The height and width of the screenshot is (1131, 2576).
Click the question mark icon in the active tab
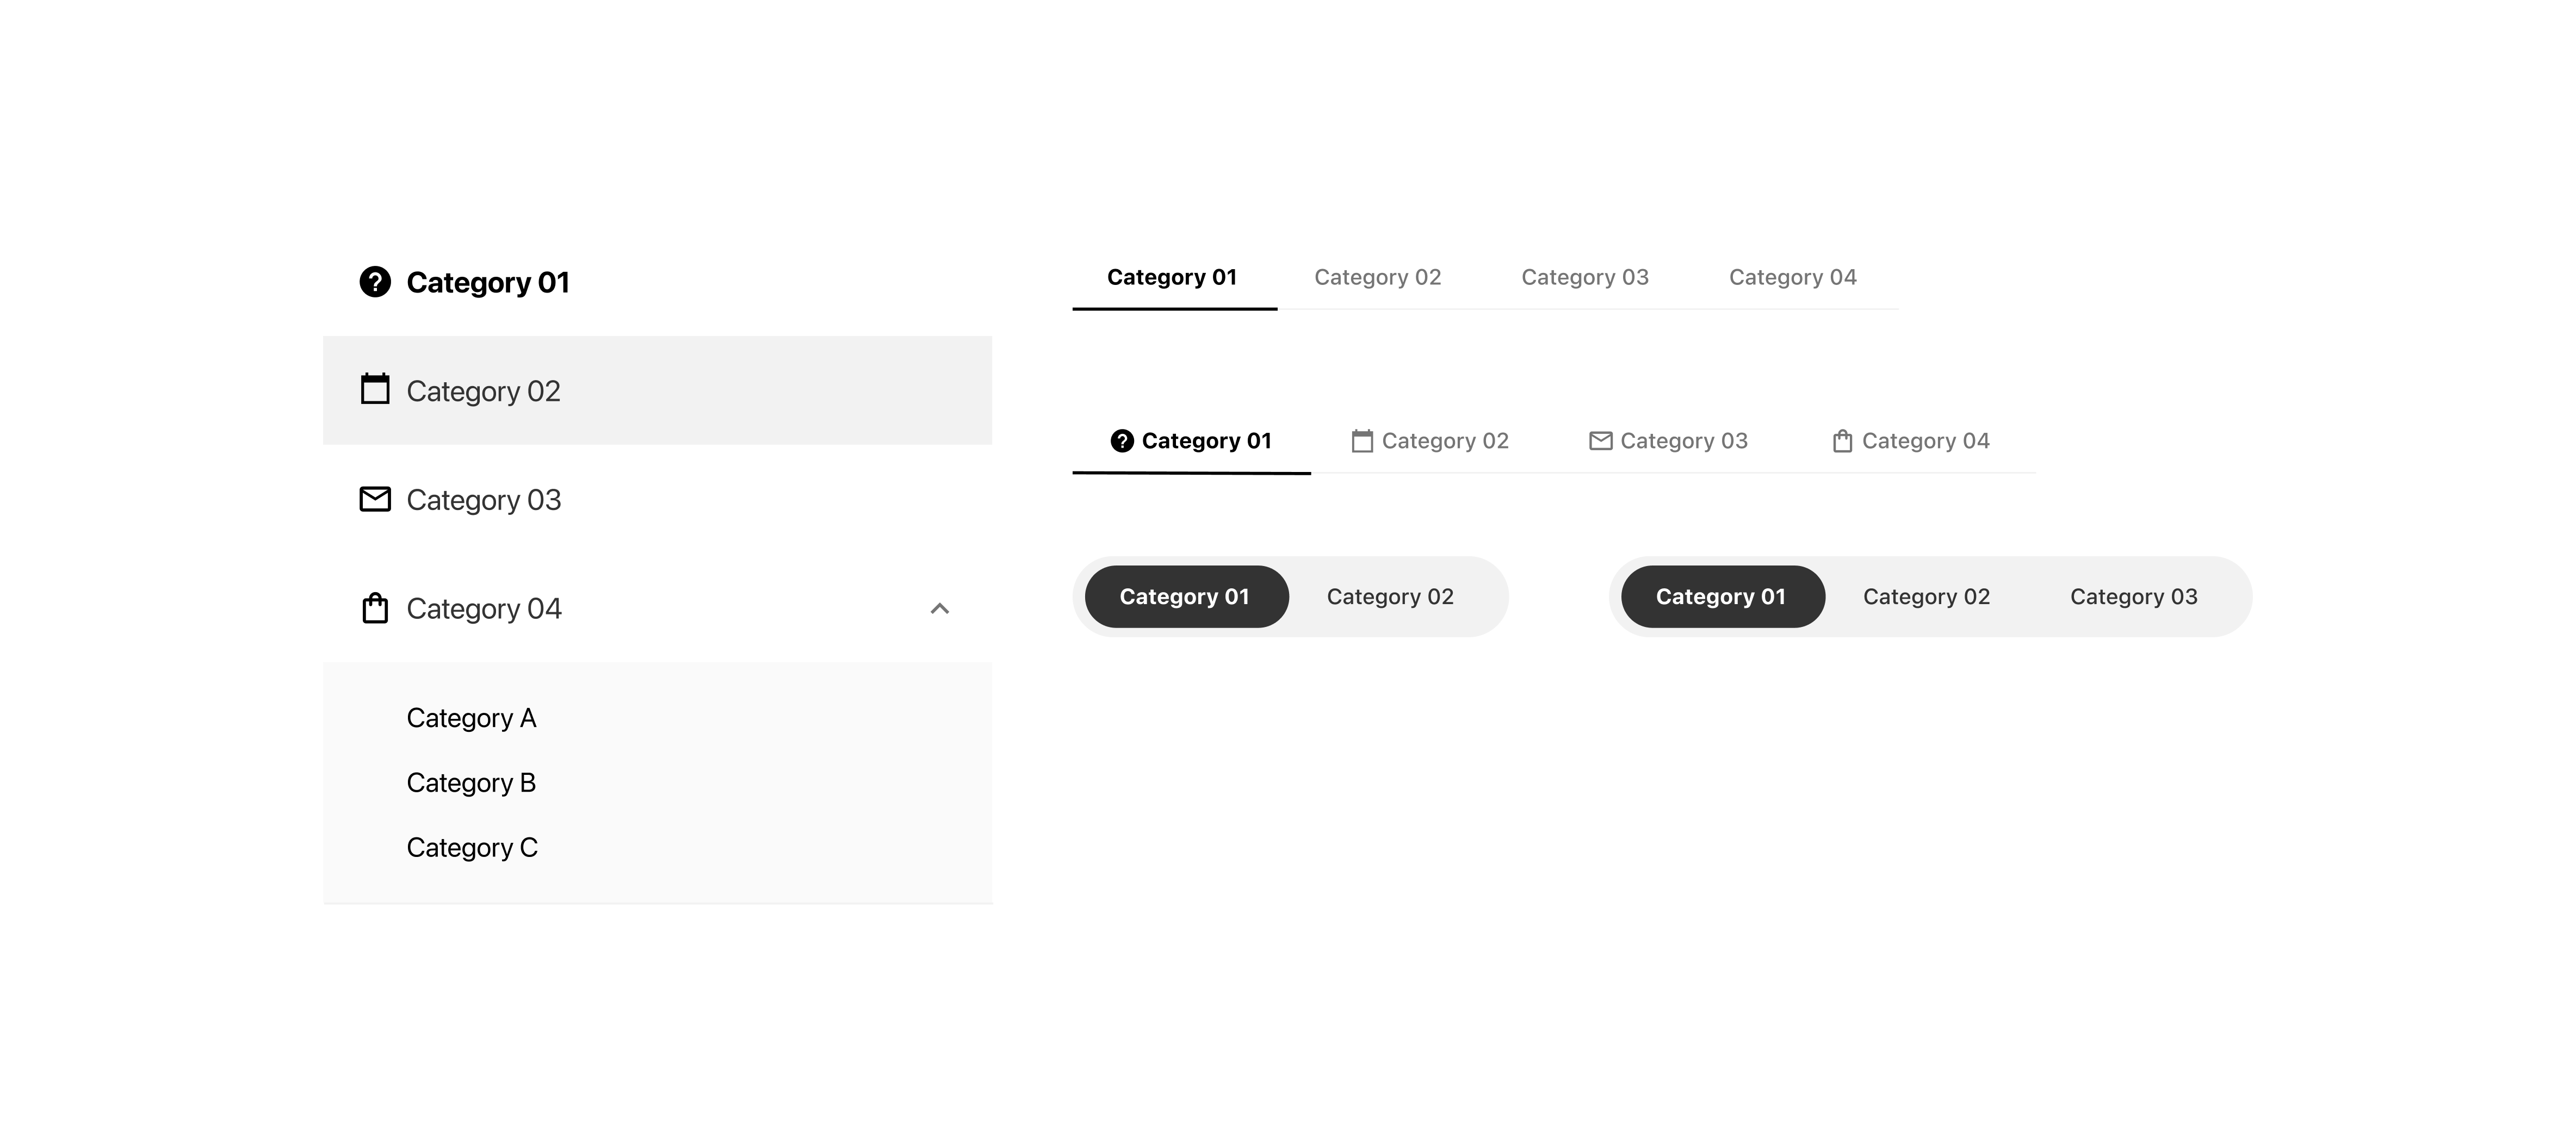(x=1123, y=440)
